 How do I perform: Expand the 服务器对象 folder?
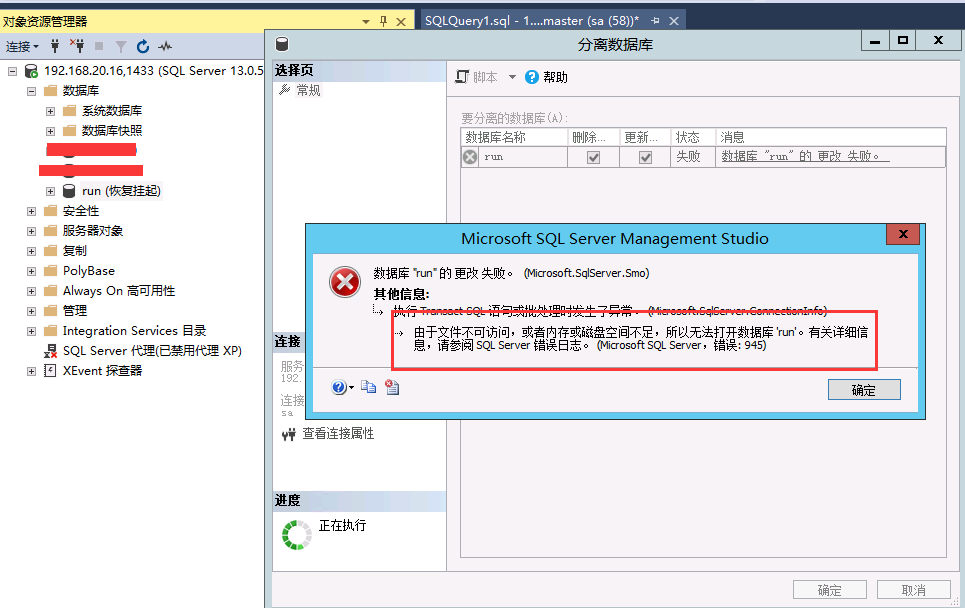pyautogui.click(x=31, y=231)
